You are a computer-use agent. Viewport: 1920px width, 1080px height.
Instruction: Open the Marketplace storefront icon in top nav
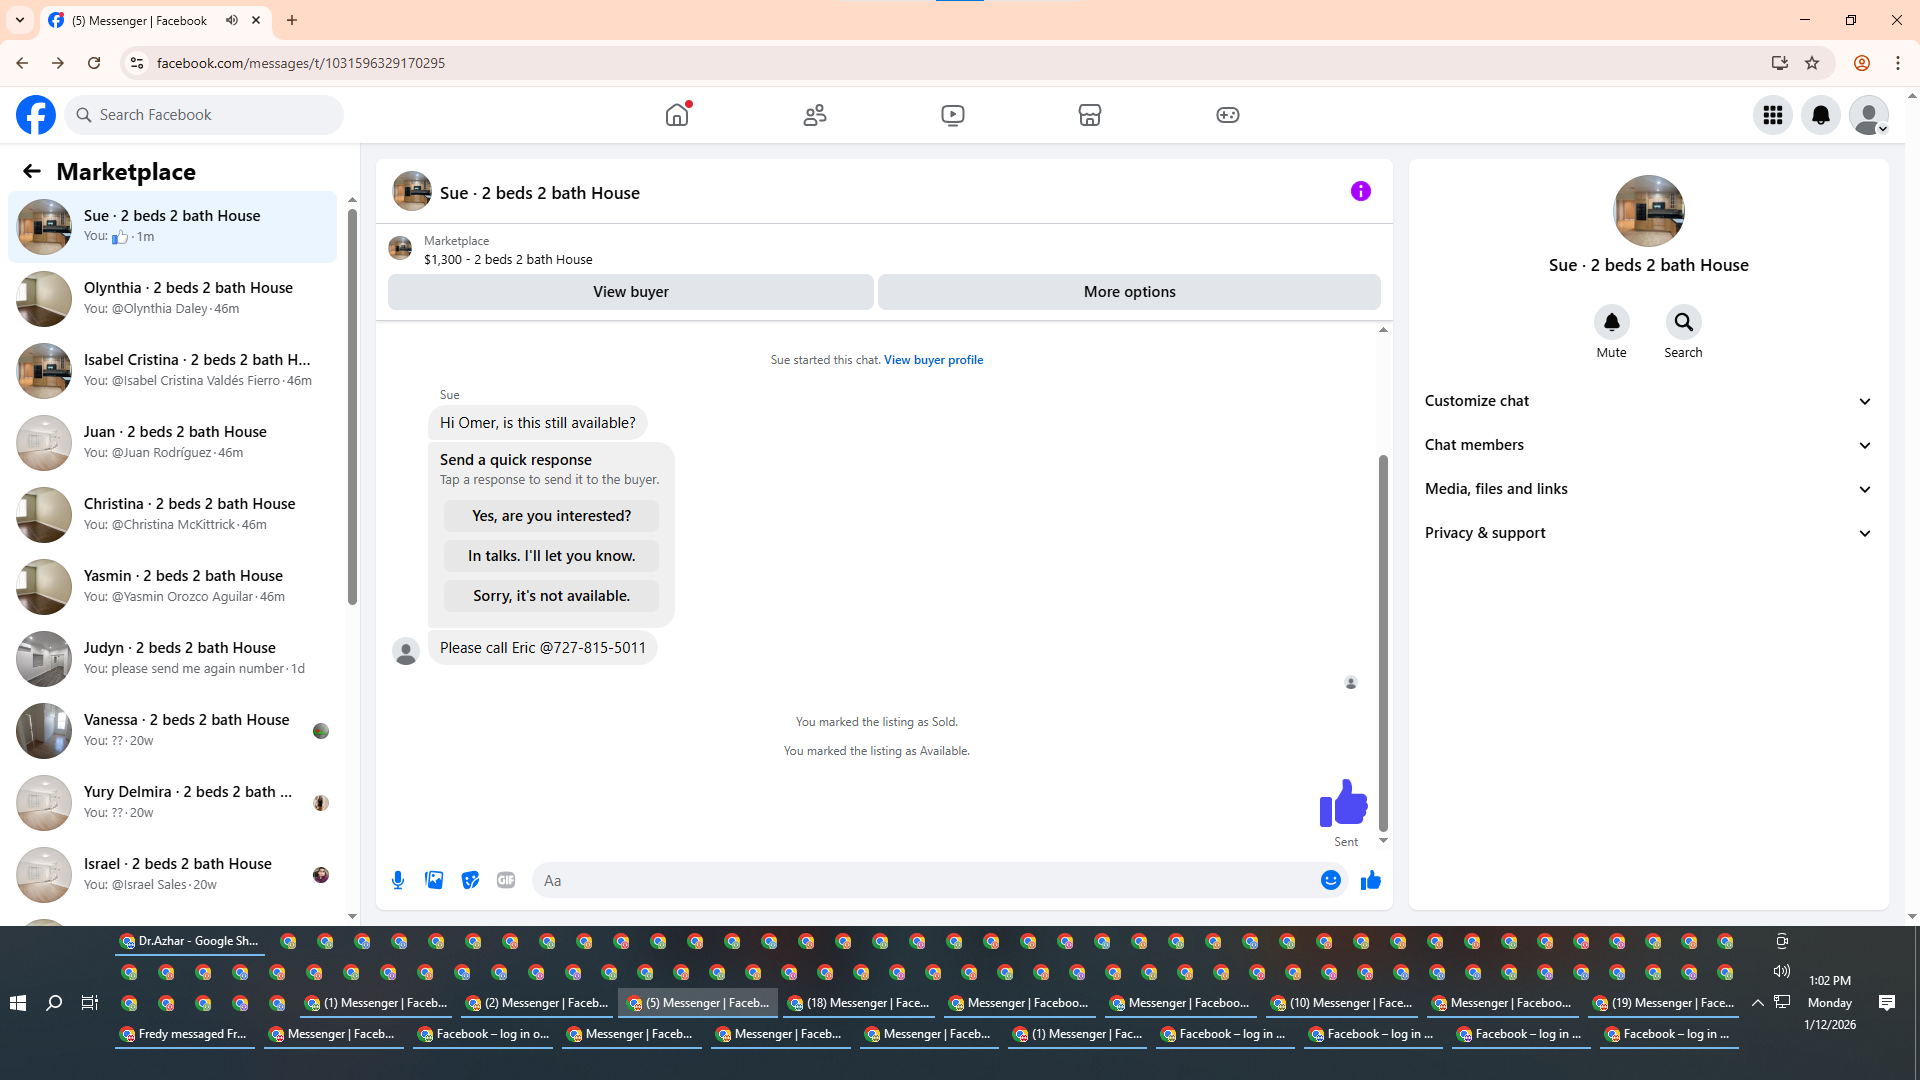[x=1089, y=115]
